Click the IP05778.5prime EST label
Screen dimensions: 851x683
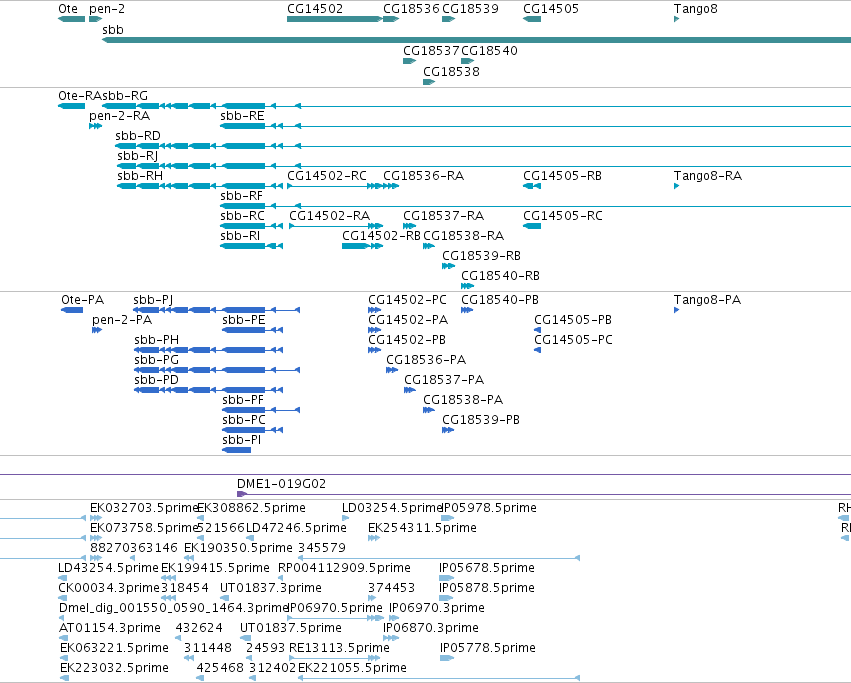[x=487, y=649]
